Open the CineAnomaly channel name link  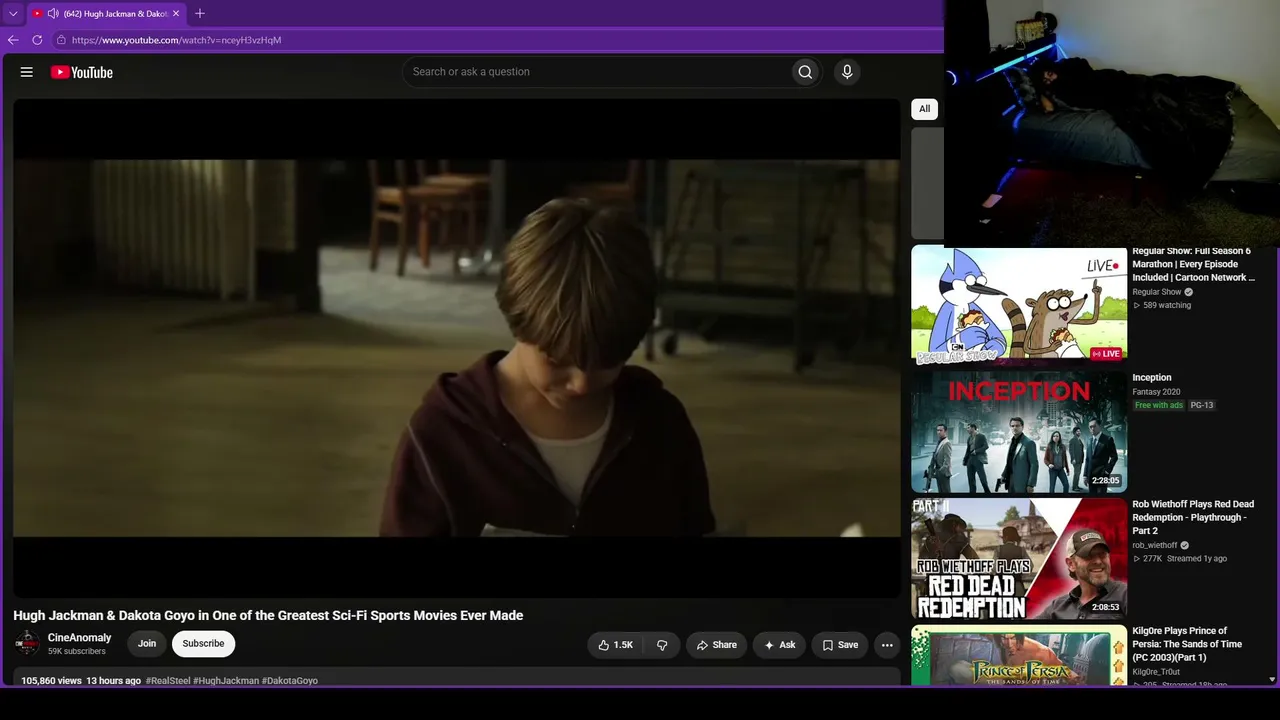pyautogui.click(x=80, y=638)
